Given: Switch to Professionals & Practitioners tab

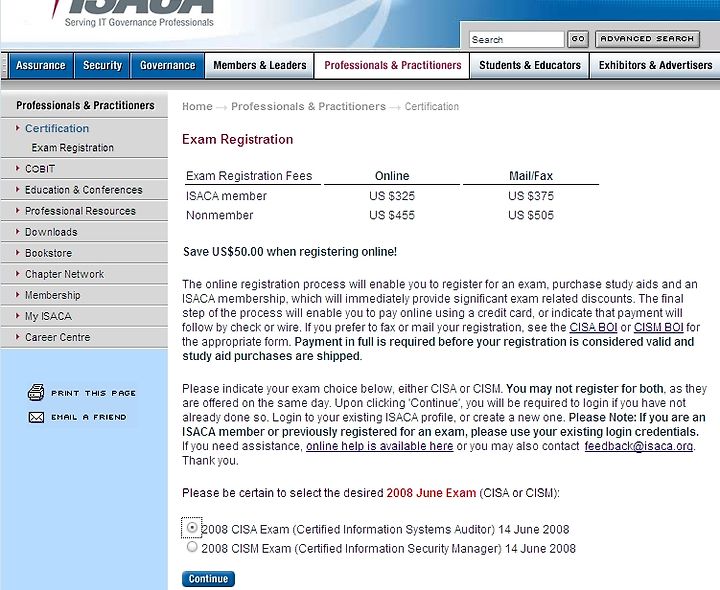Looking at the screenshot, I should (x=393, y=65).
